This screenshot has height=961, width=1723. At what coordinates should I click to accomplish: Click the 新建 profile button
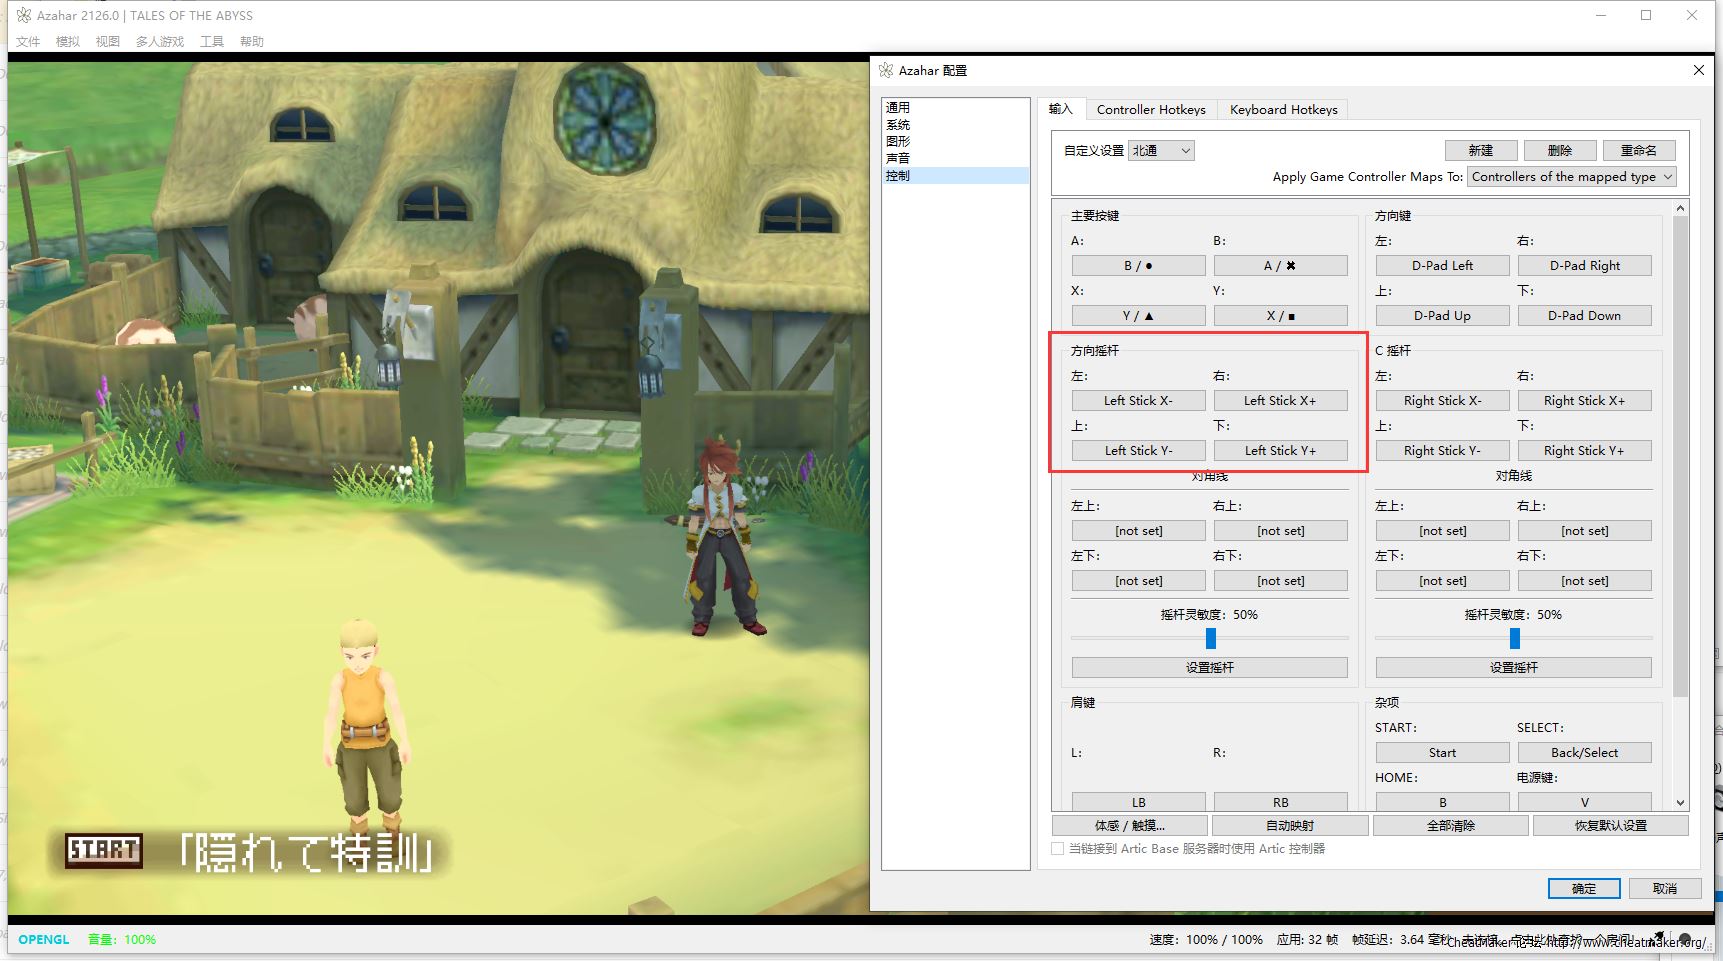[x=1481, y=151]
